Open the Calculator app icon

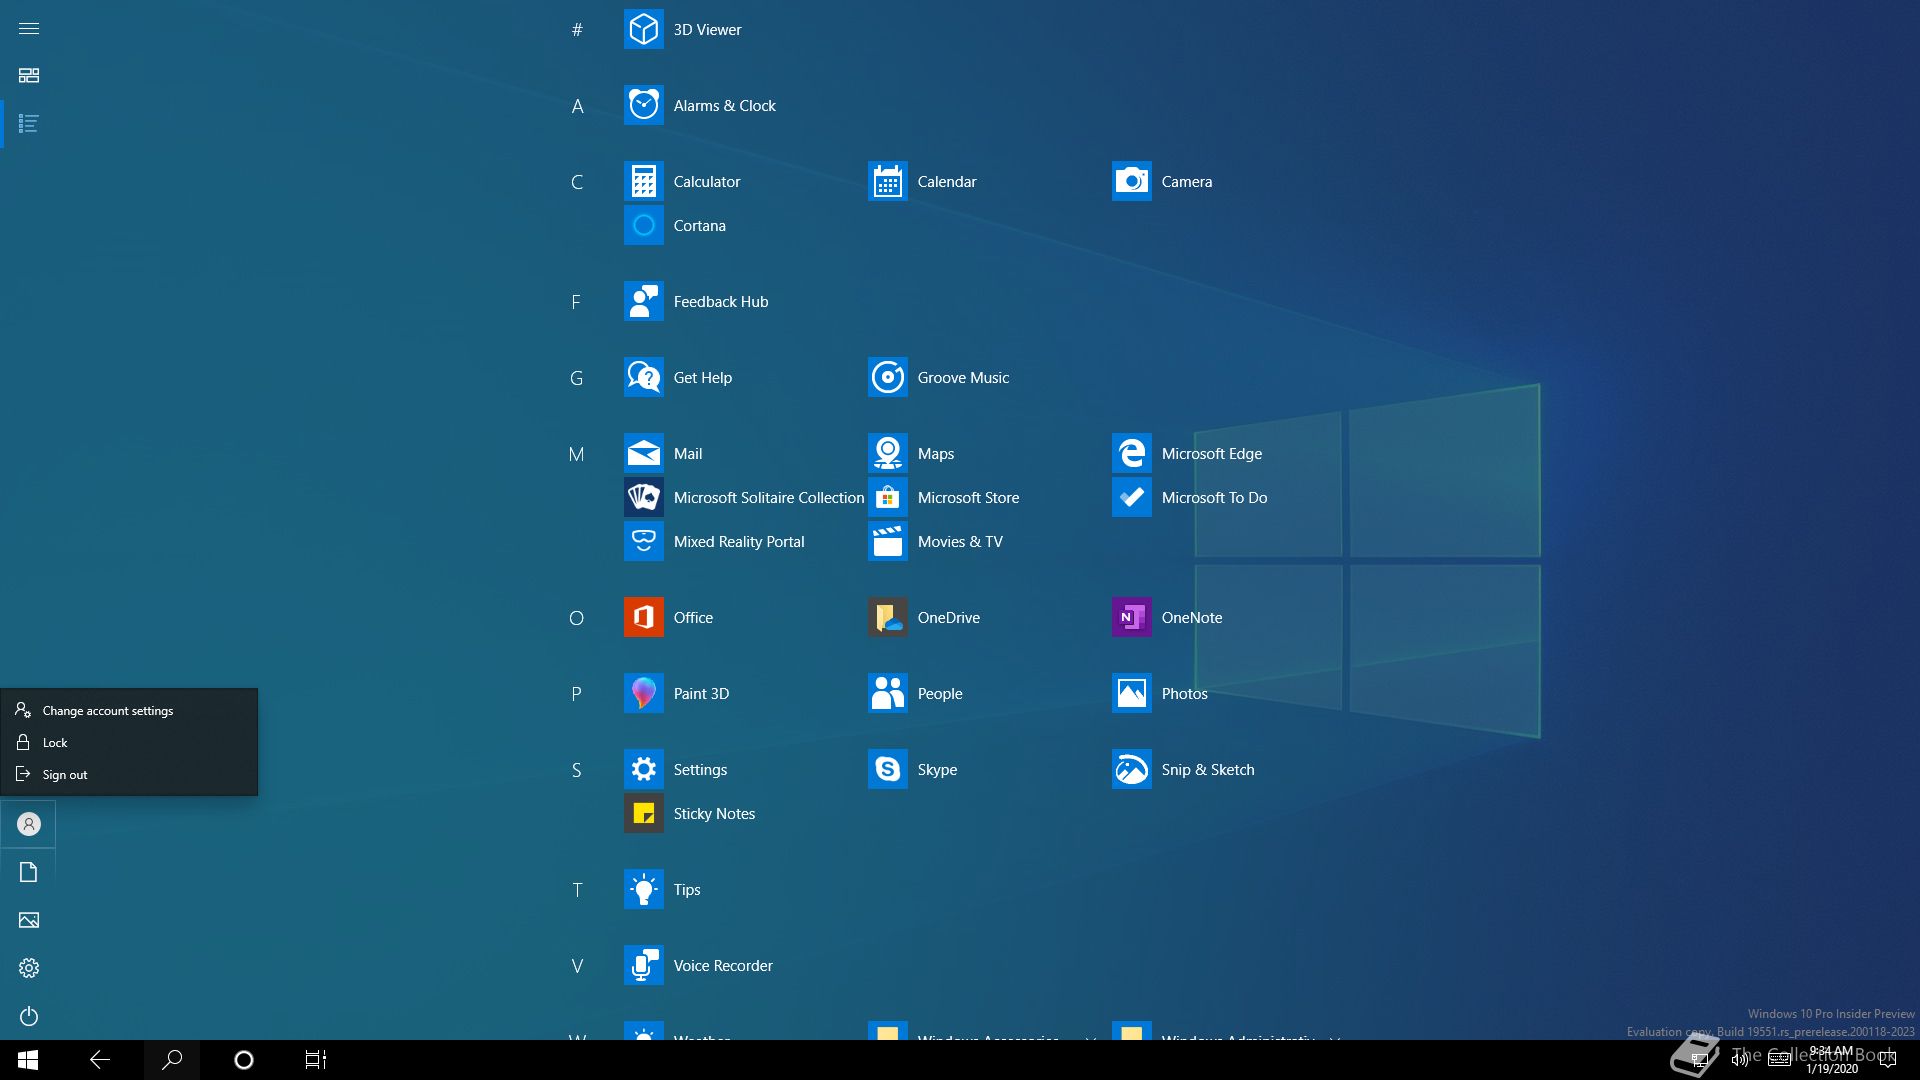point(643,181)
